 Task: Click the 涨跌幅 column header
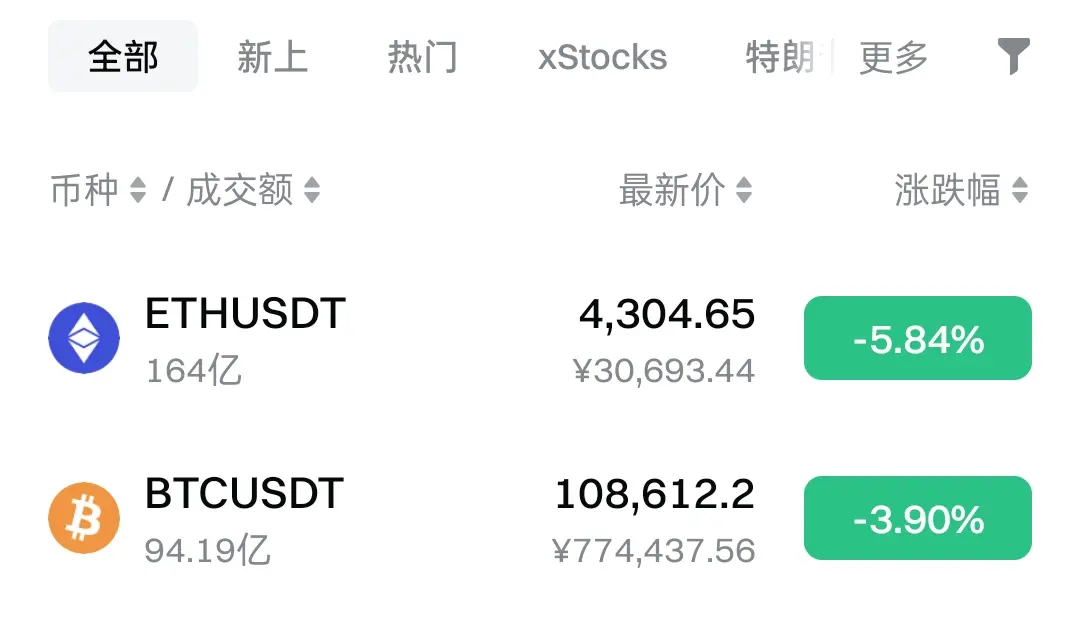[947, 190]
